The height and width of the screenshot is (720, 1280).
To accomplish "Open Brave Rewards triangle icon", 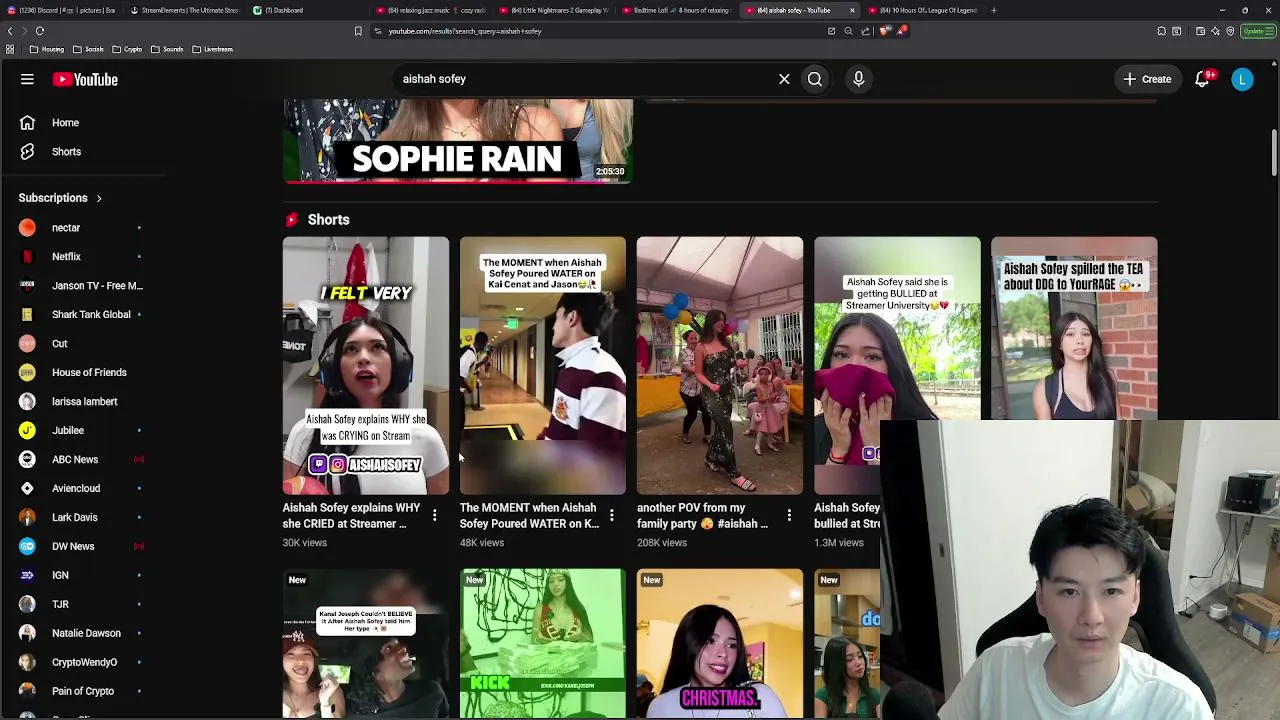I will 901,31.
